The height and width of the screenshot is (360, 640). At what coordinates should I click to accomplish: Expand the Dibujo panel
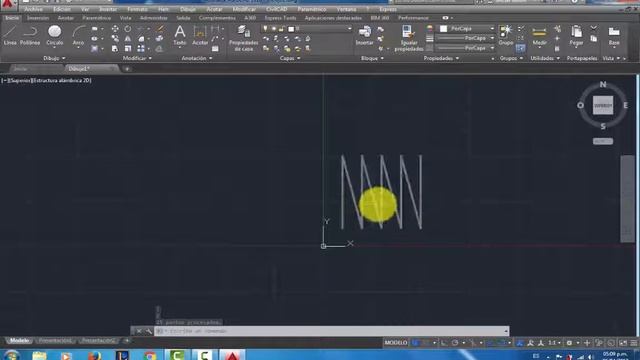(x=54, y=58)
